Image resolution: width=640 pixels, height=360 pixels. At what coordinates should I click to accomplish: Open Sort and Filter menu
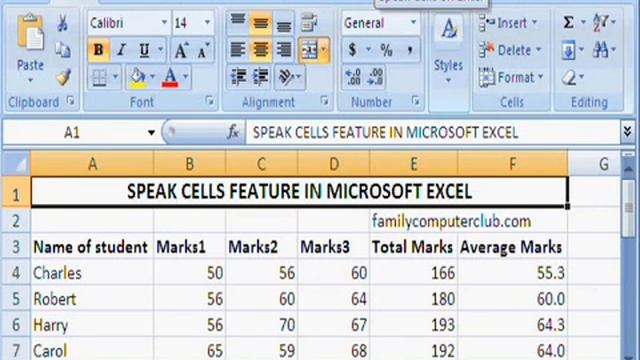(604, 22)
